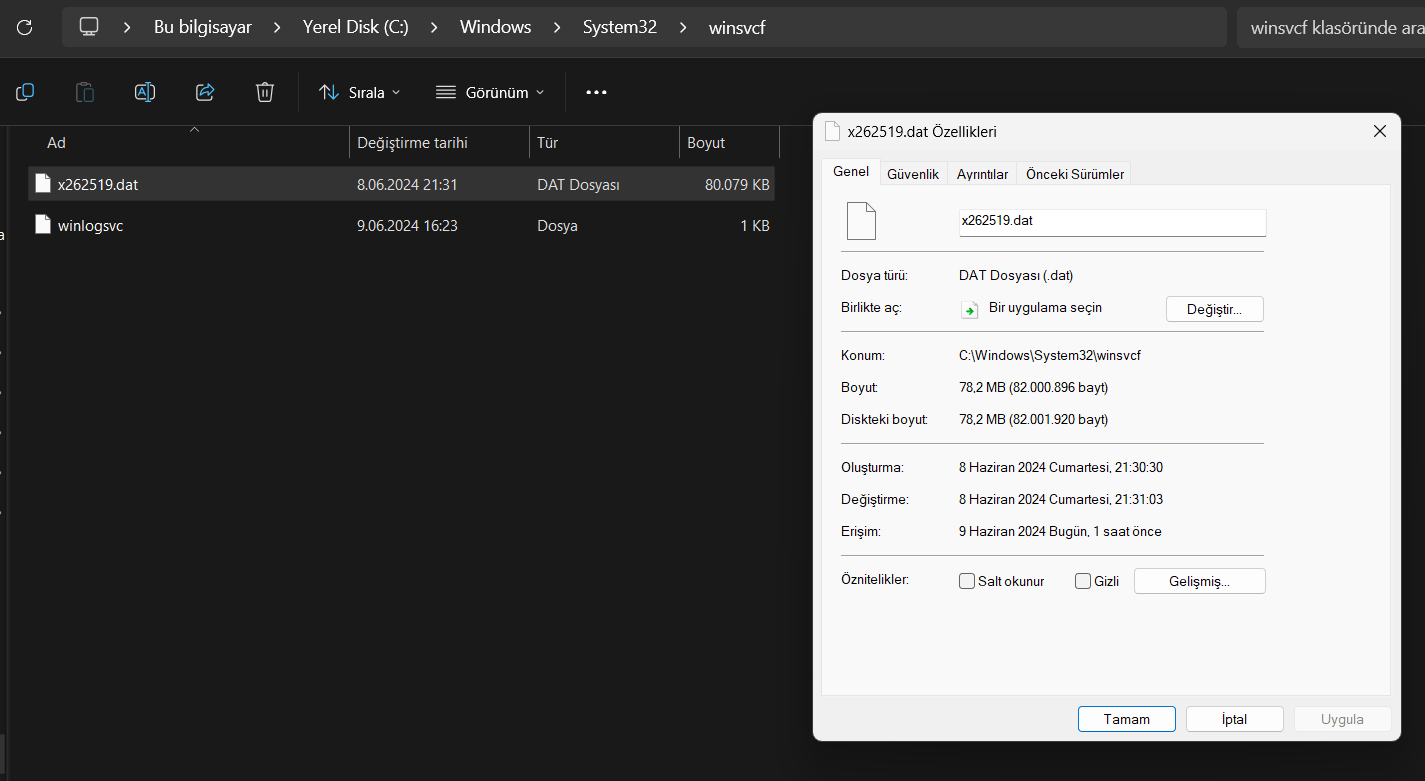Click Bu bilgisayar in the address bar
This screenshot has height=781, width=1425.
click(x=203, y=27)
